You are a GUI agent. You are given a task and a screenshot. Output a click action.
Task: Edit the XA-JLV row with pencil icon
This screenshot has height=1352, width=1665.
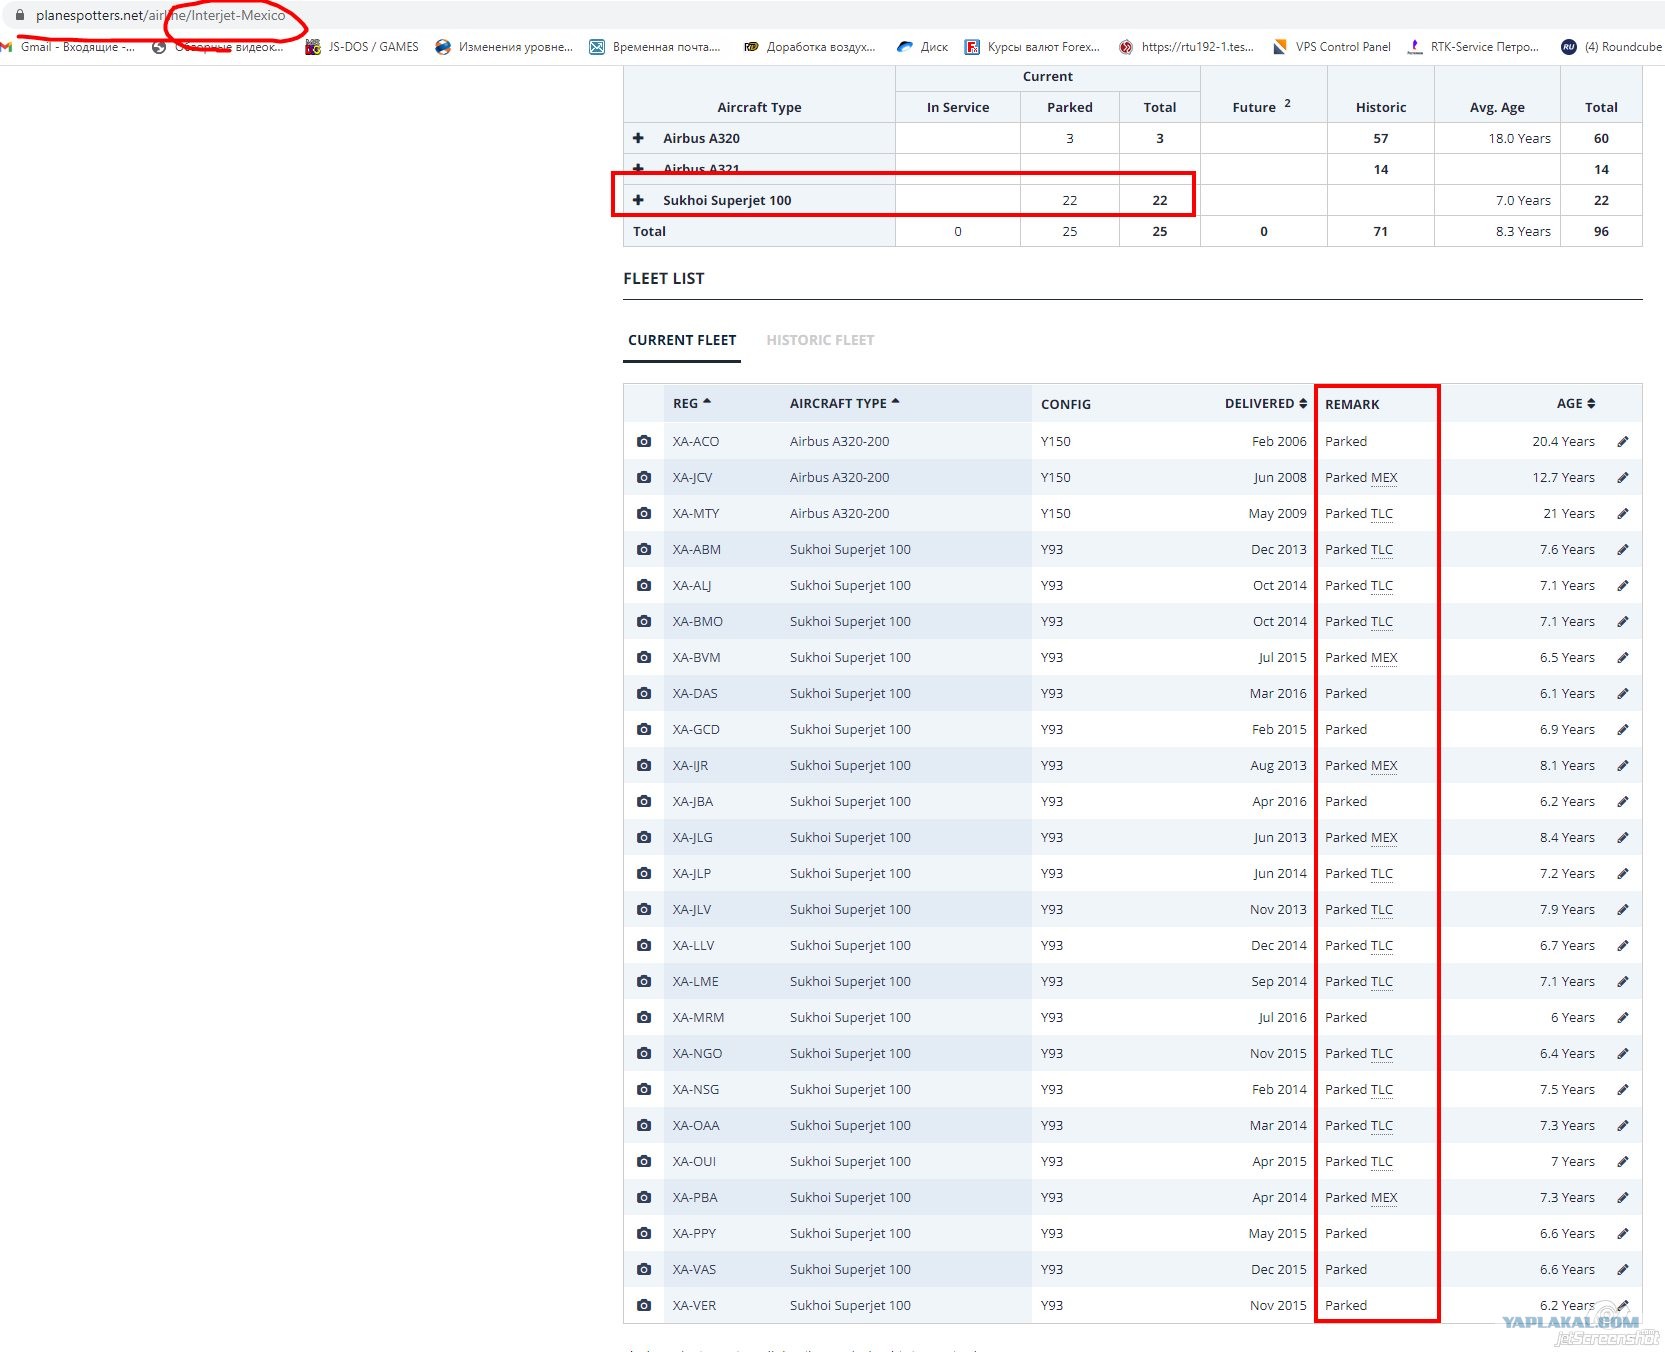1623,909
